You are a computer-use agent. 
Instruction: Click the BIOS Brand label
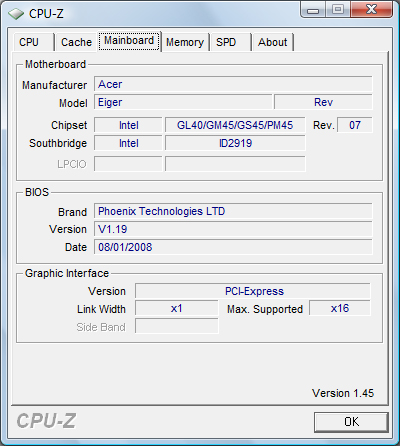[72, 212]
